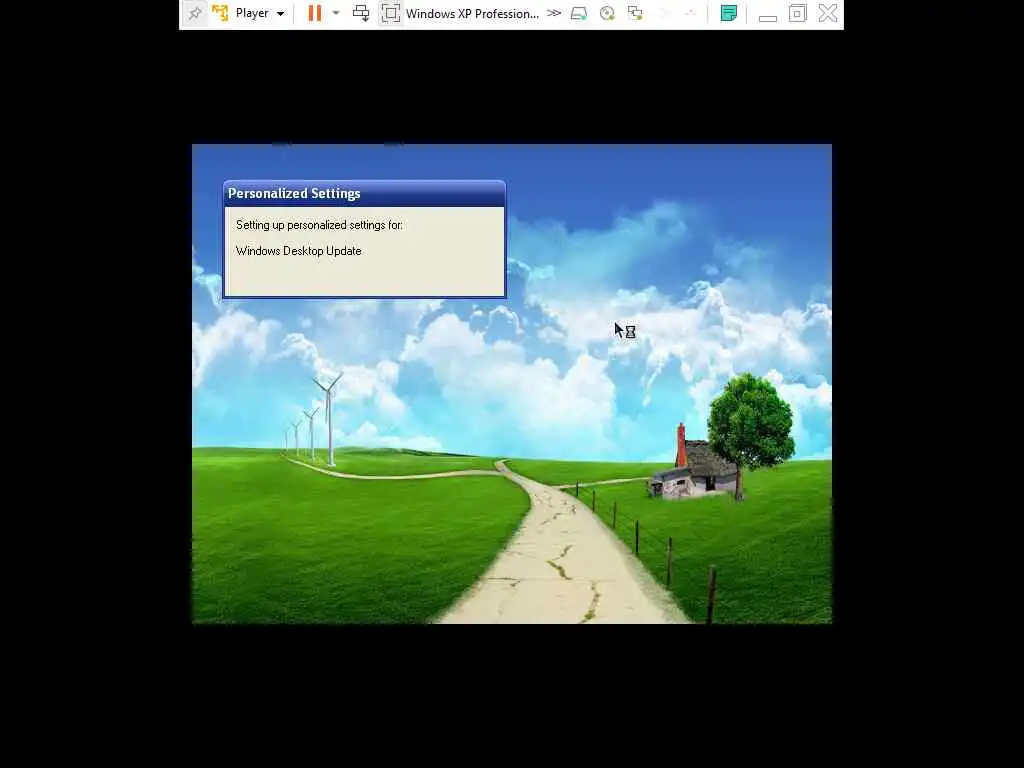Expand the double-chevron toolbar overflow

[554, 13]
